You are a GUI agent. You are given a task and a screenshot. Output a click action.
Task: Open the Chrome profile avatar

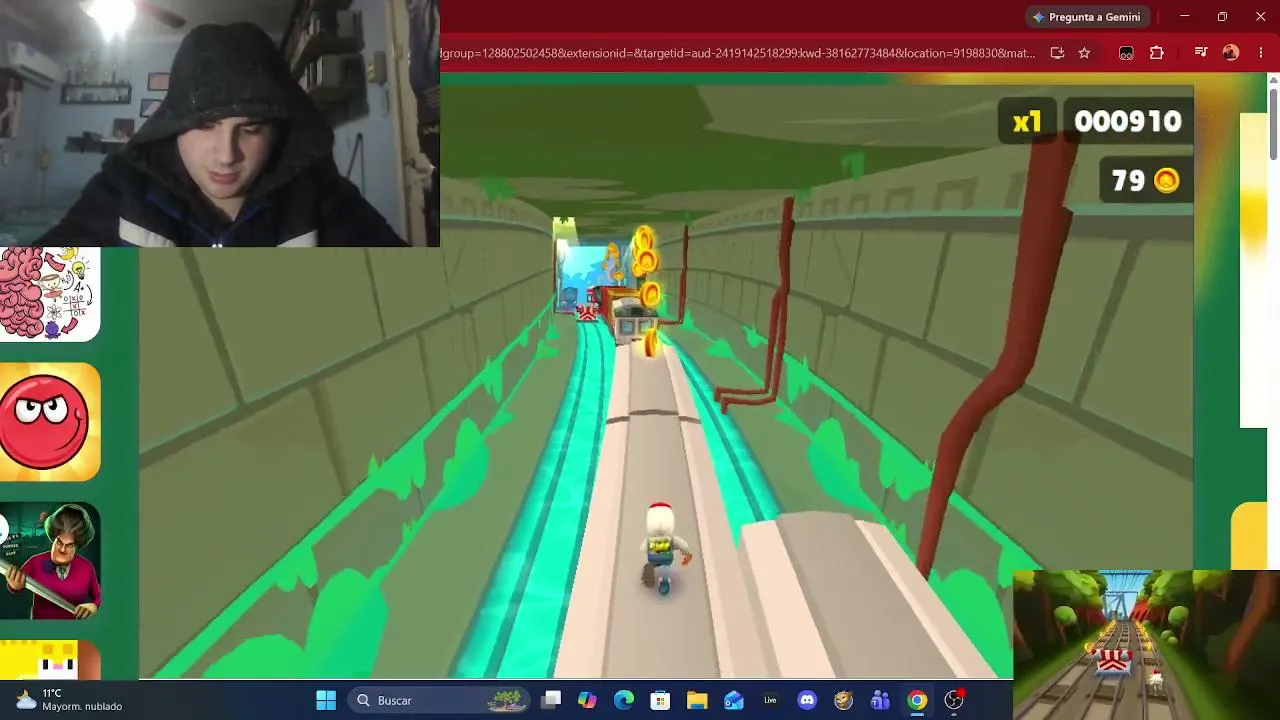pyautogui.click(x=1231, y=53)
